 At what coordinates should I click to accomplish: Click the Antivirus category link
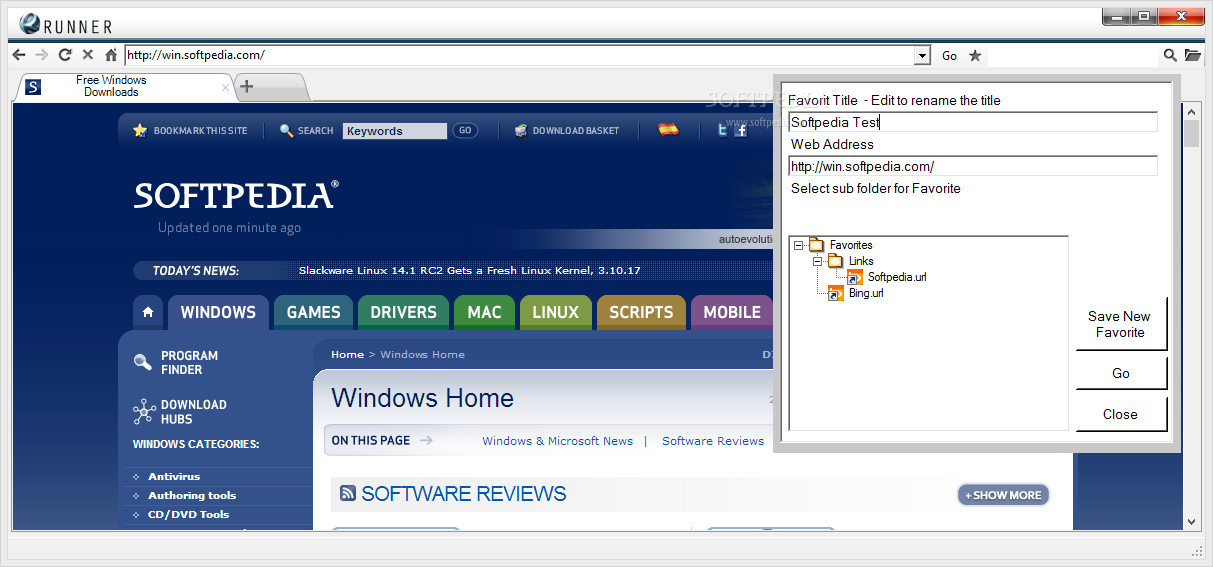(x=174, y=477)
